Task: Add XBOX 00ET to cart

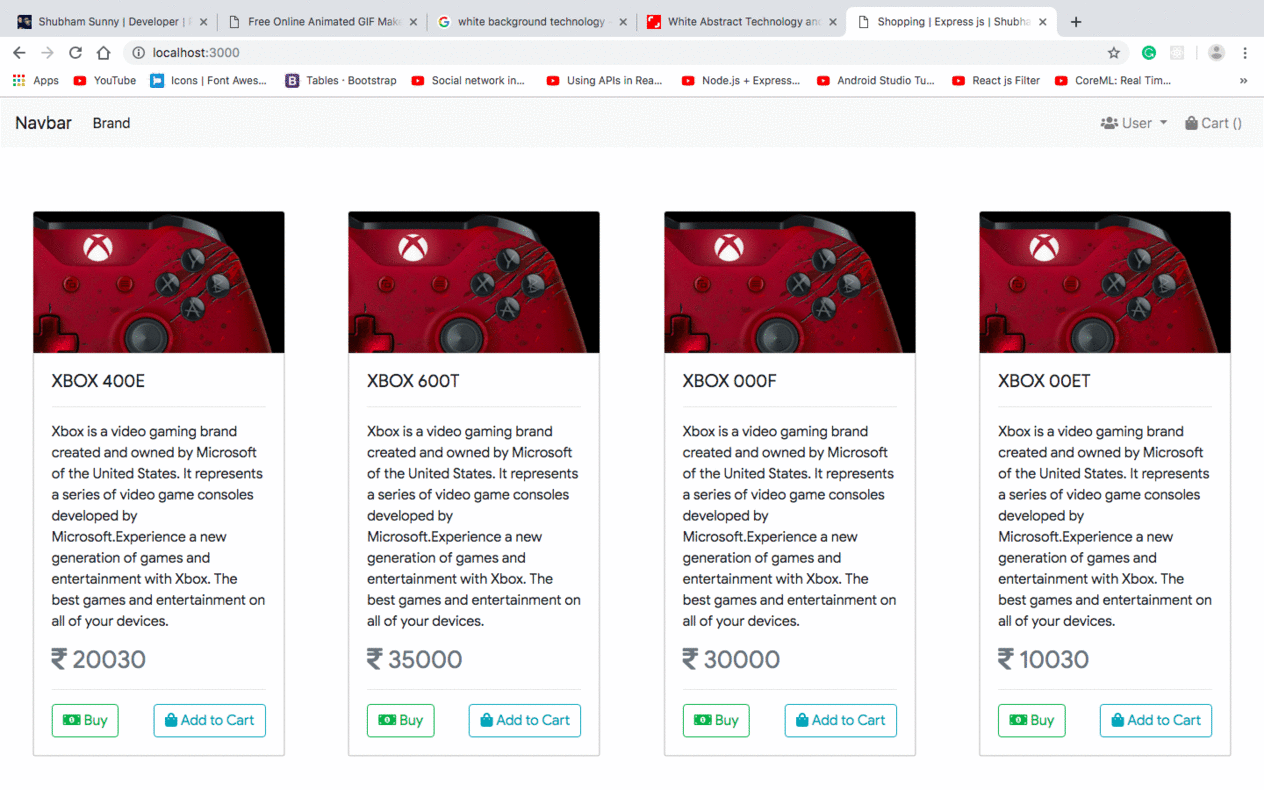Action: pyautogui.click(x=1155, y=720)
